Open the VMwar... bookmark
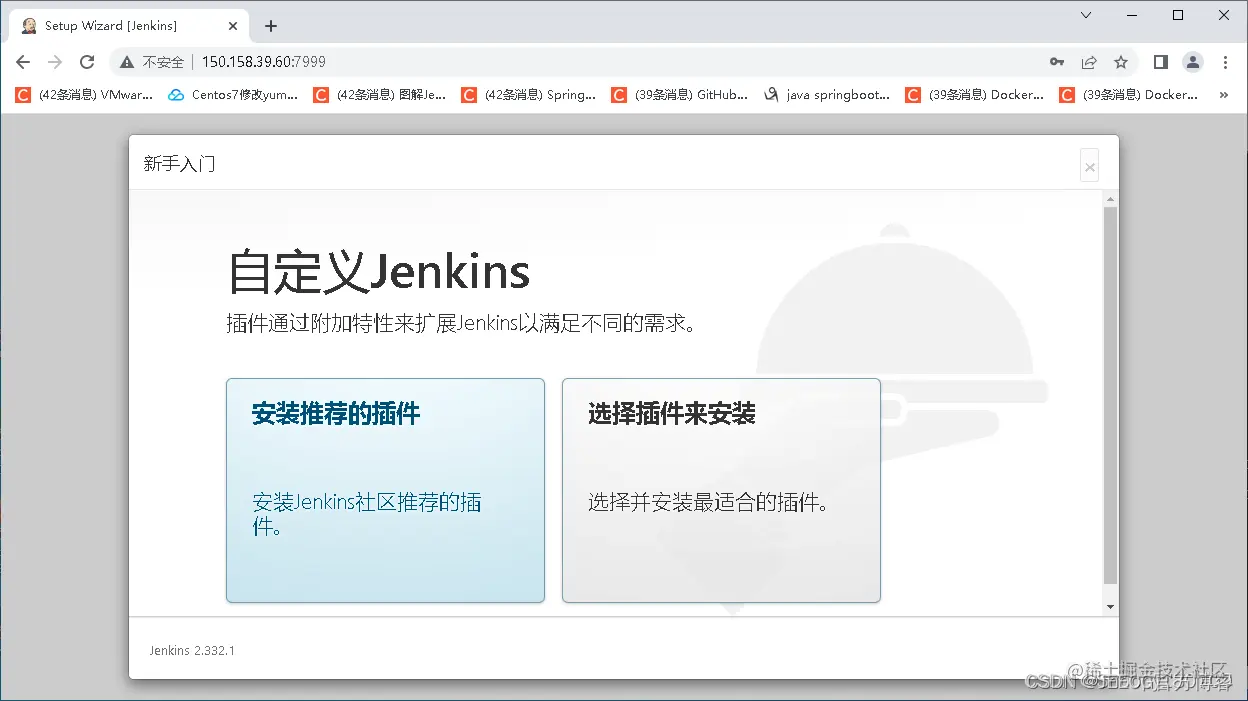Viewport: 1248px width, 701px height. click(x=84, y=95)
